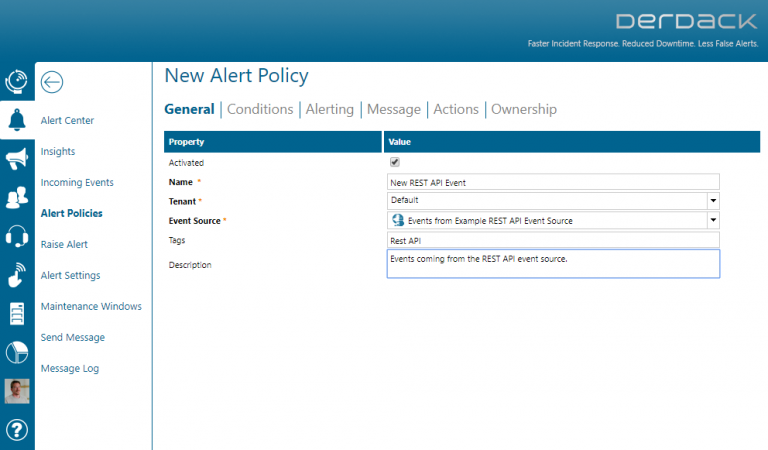Image resolution: width=768 pixels, height=450 pixels.
Task: Open help via question mark icon
Action: point(16,430)
